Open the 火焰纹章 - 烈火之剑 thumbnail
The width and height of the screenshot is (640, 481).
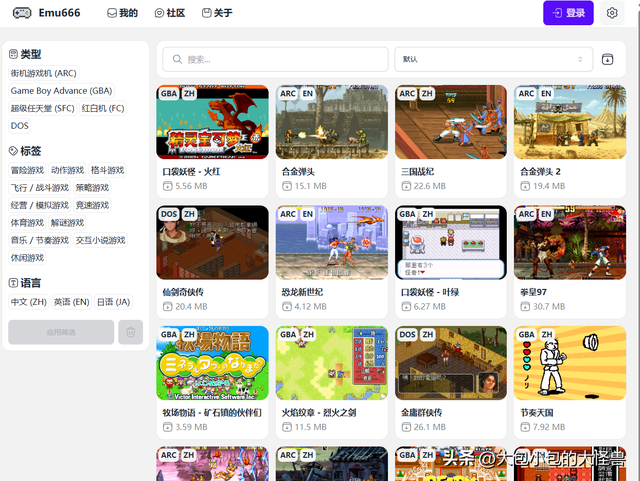pos(331,363)
